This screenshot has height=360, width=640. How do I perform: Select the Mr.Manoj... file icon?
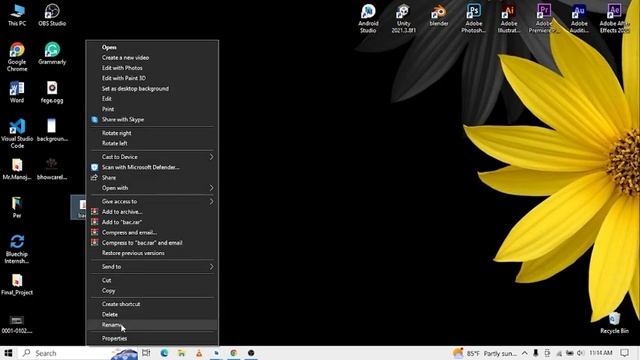point(17,169)
